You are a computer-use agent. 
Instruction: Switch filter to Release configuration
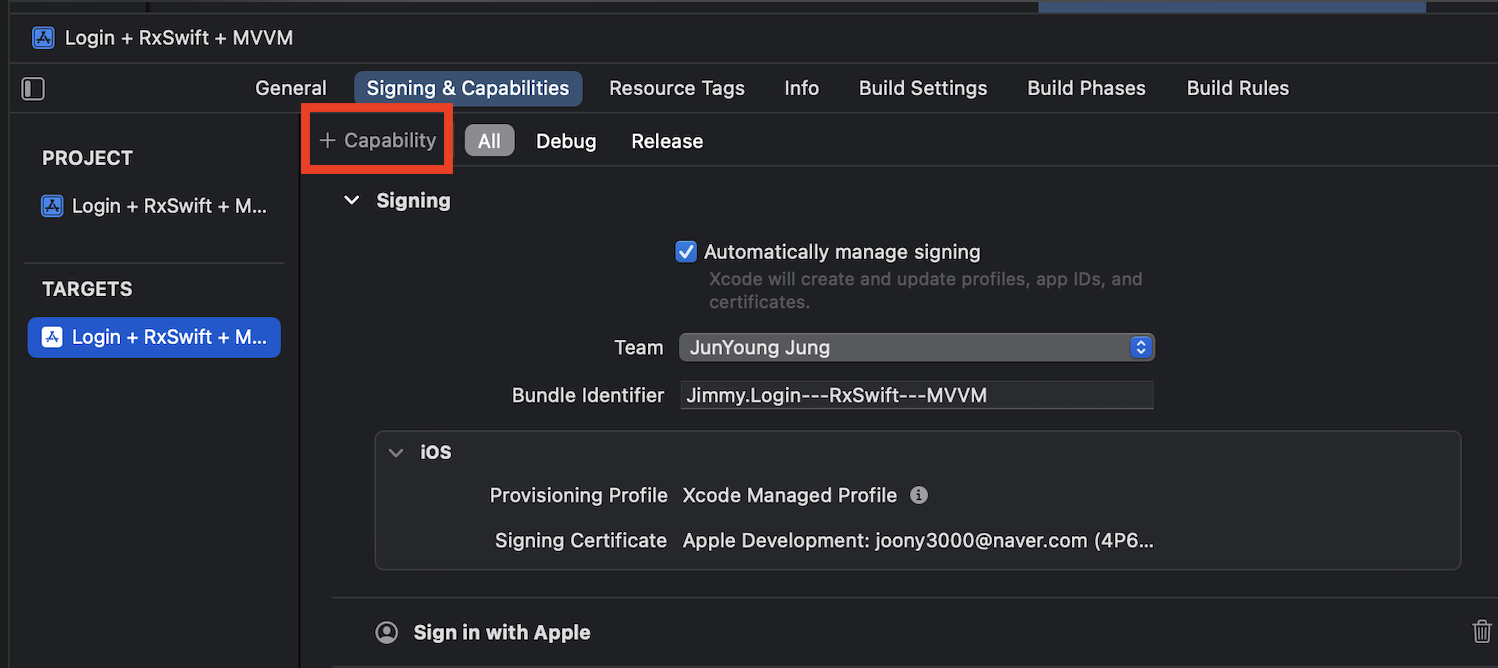666,140
